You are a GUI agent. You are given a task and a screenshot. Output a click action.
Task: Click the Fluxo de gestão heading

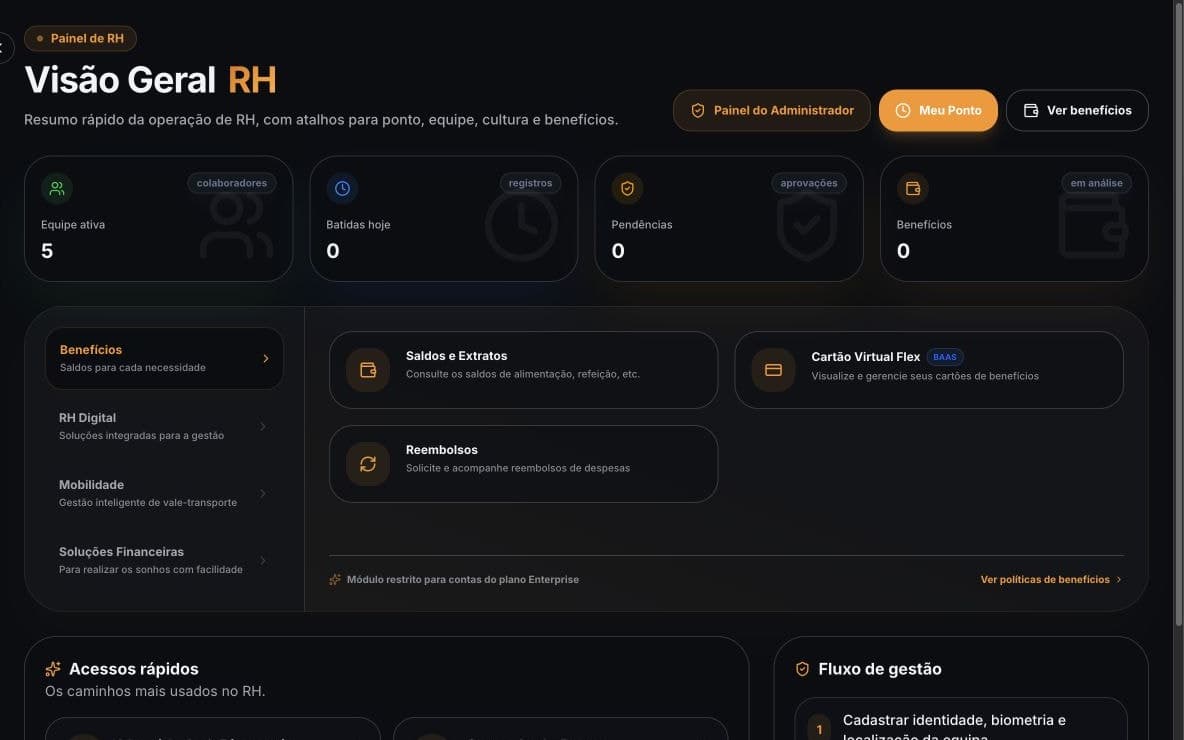click(880, 669)
